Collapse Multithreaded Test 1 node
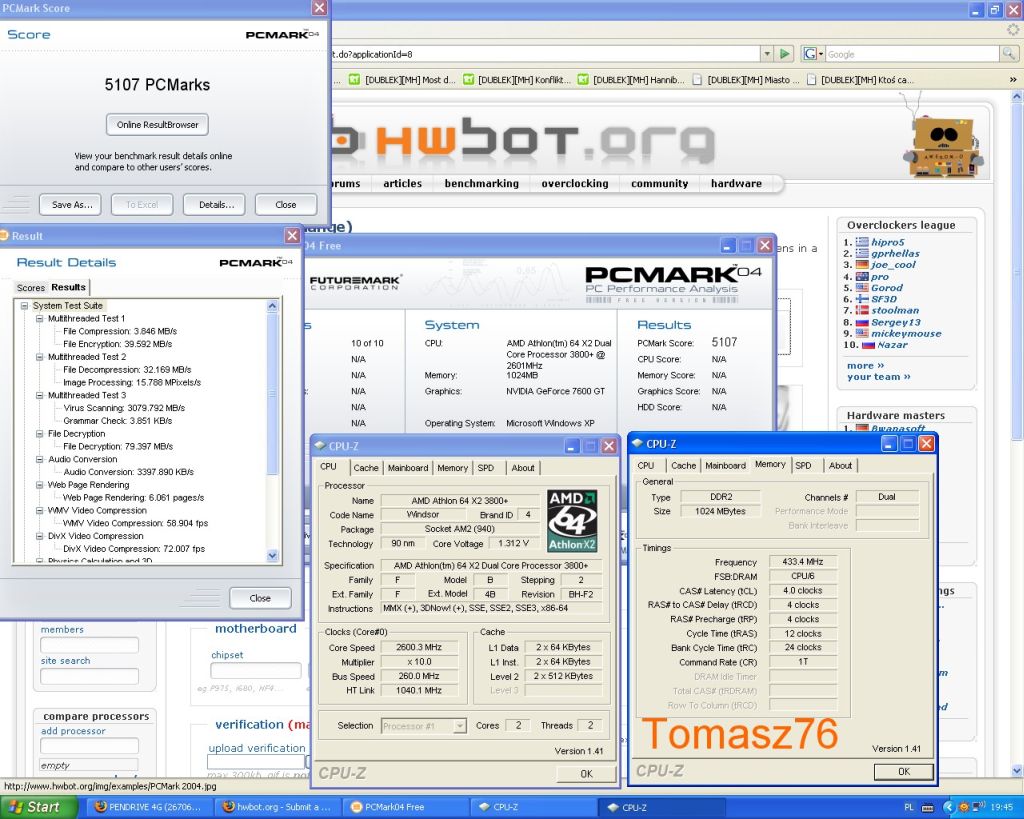The width and height of the screenshot is (1024, 819). [x=39, y=319]
